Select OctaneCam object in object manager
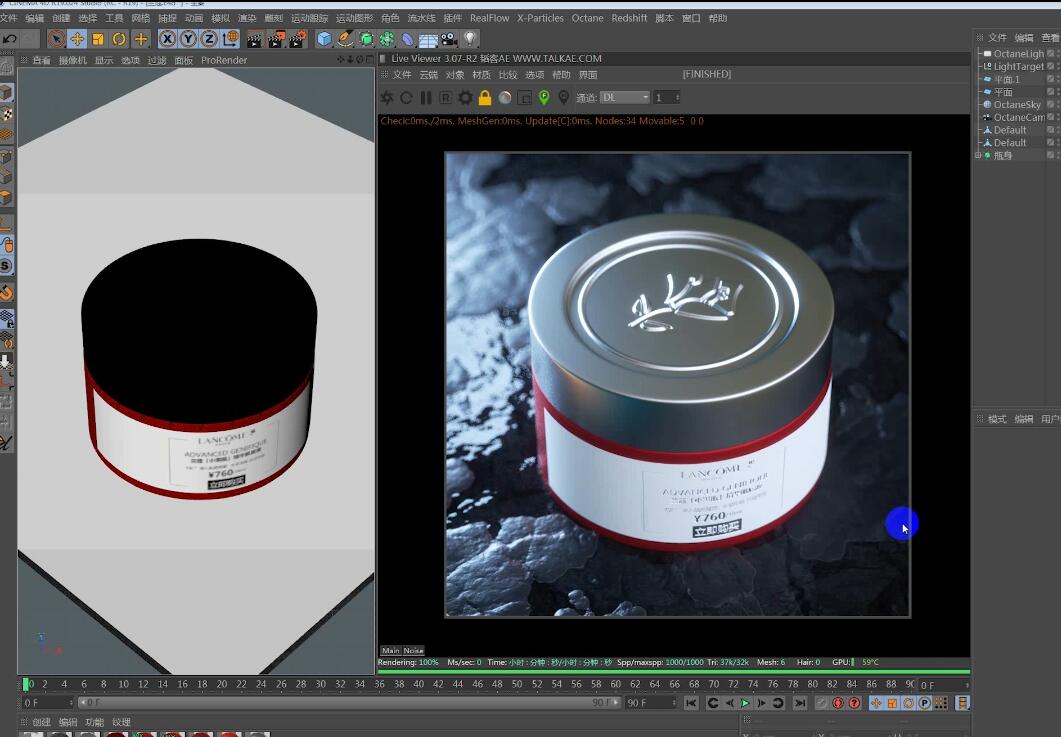The height and width of the screenshot is (737, 1061). (1018, 117)
